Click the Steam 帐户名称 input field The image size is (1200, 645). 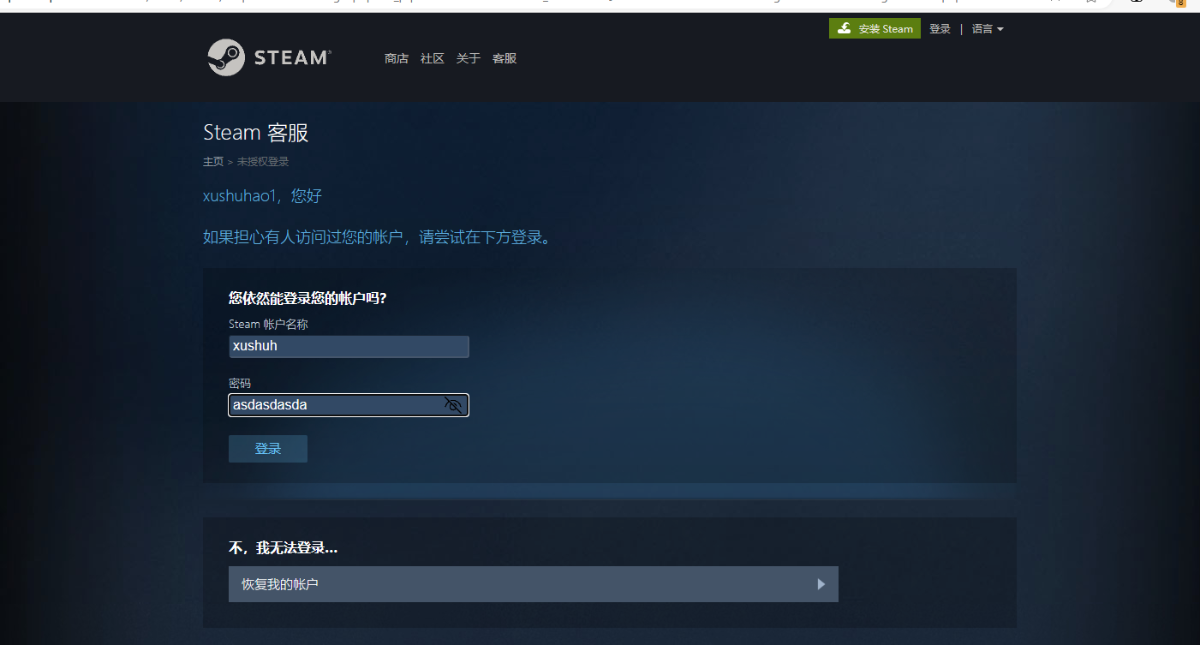click(x=349, y=346)
